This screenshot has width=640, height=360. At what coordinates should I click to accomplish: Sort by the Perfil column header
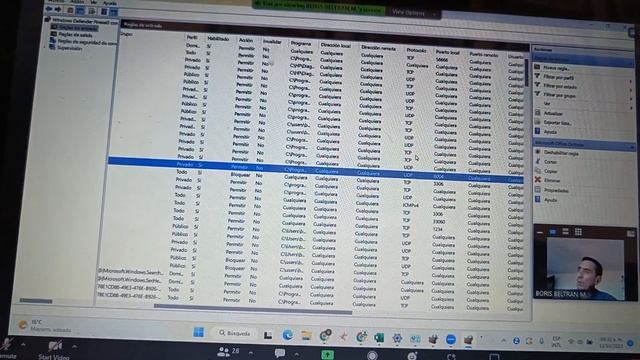pyautogui.click(x=192, y=37)
